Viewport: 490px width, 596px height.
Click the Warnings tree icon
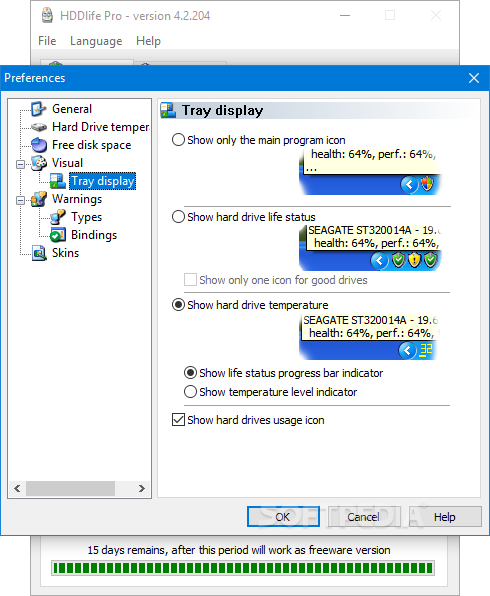tap(38, 199)
